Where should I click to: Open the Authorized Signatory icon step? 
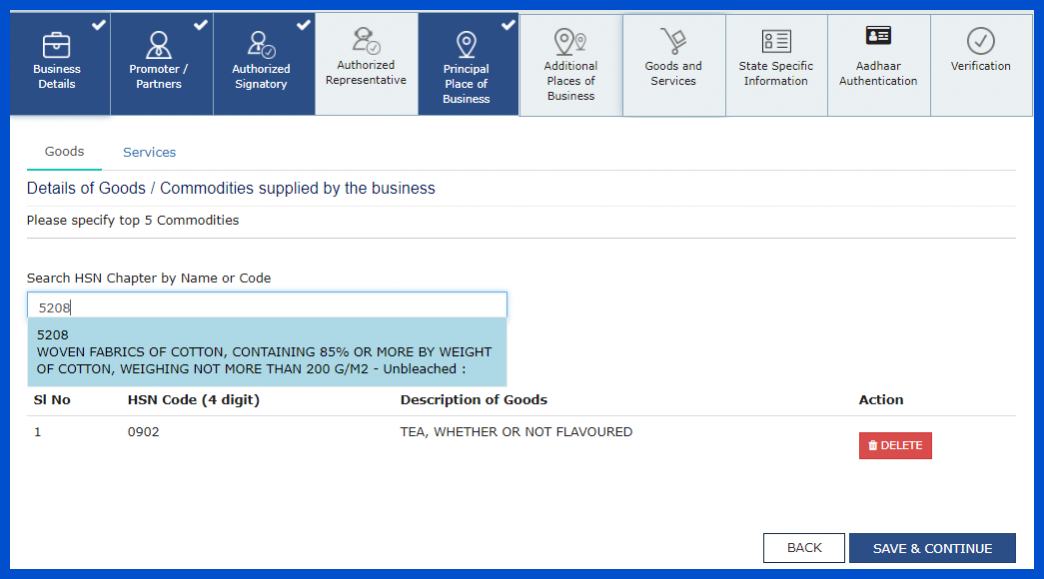261,45
